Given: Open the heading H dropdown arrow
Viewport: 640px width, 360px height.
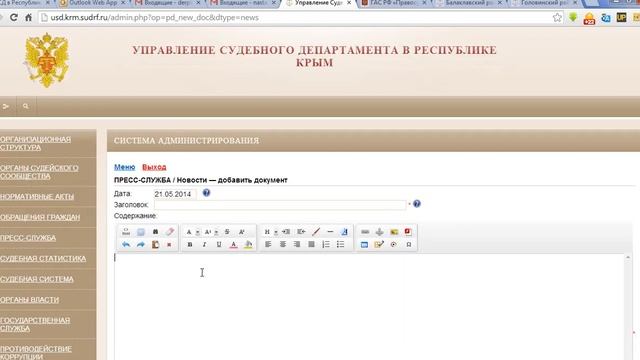Looking at the screenshot, I should click(276, 232).
